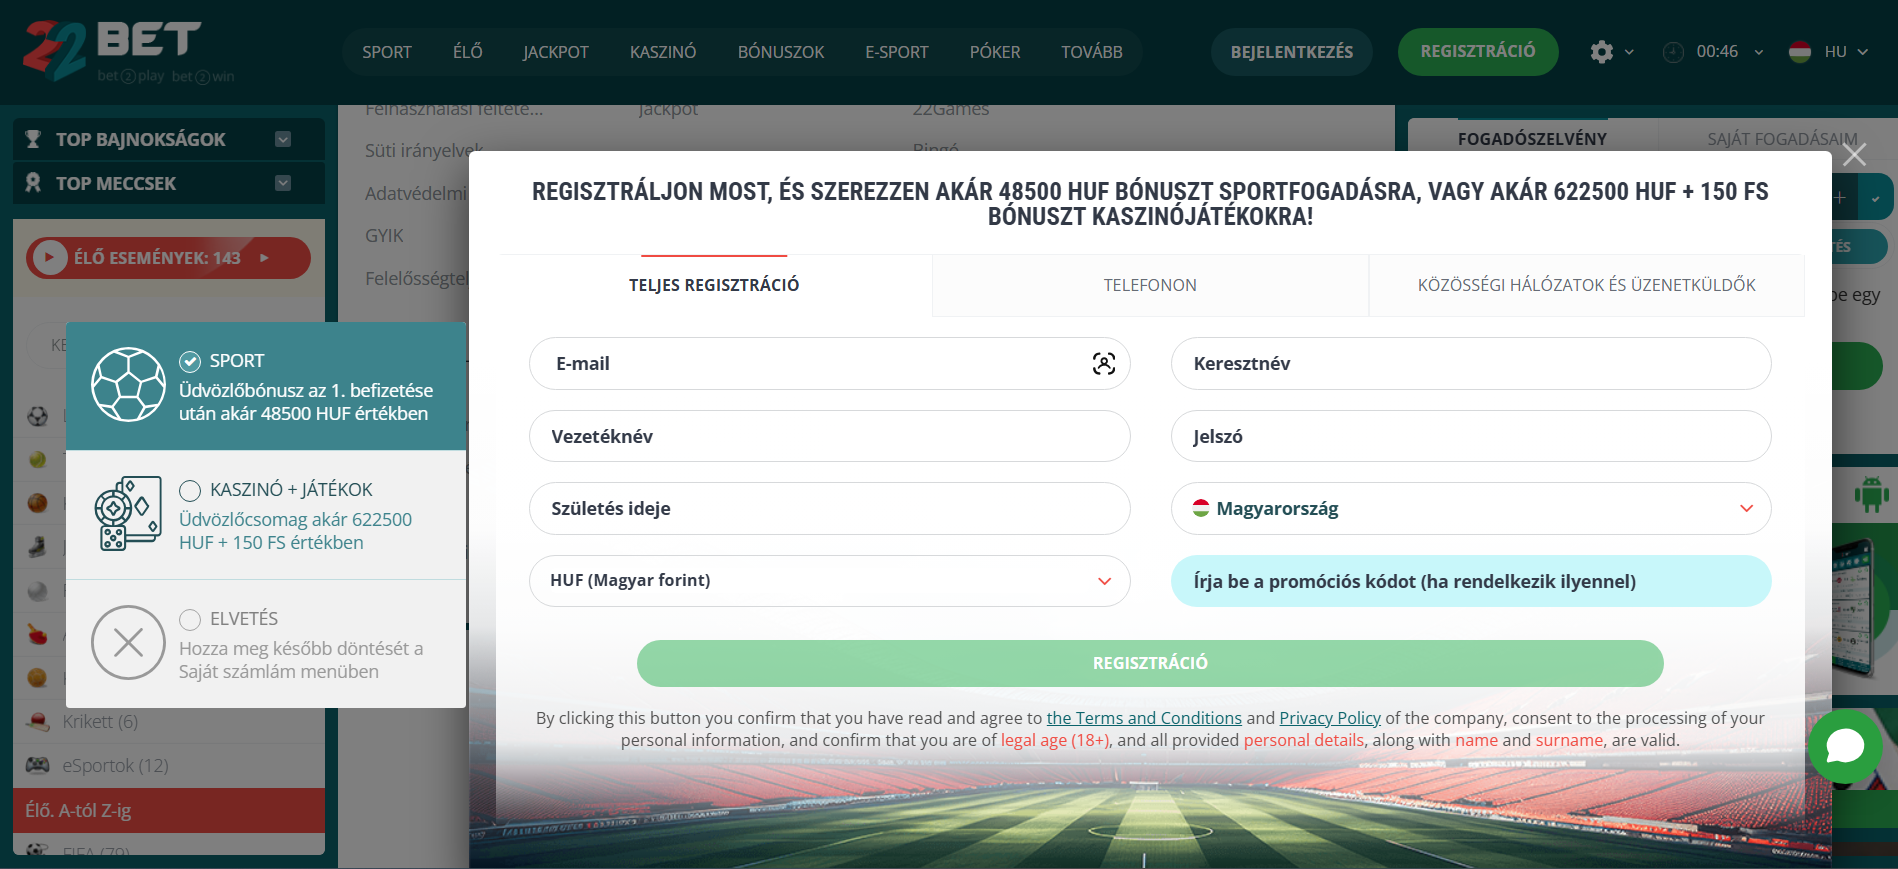Click the GYIK footer link
Screen dimensions: 1898x869
click(384, 236)
